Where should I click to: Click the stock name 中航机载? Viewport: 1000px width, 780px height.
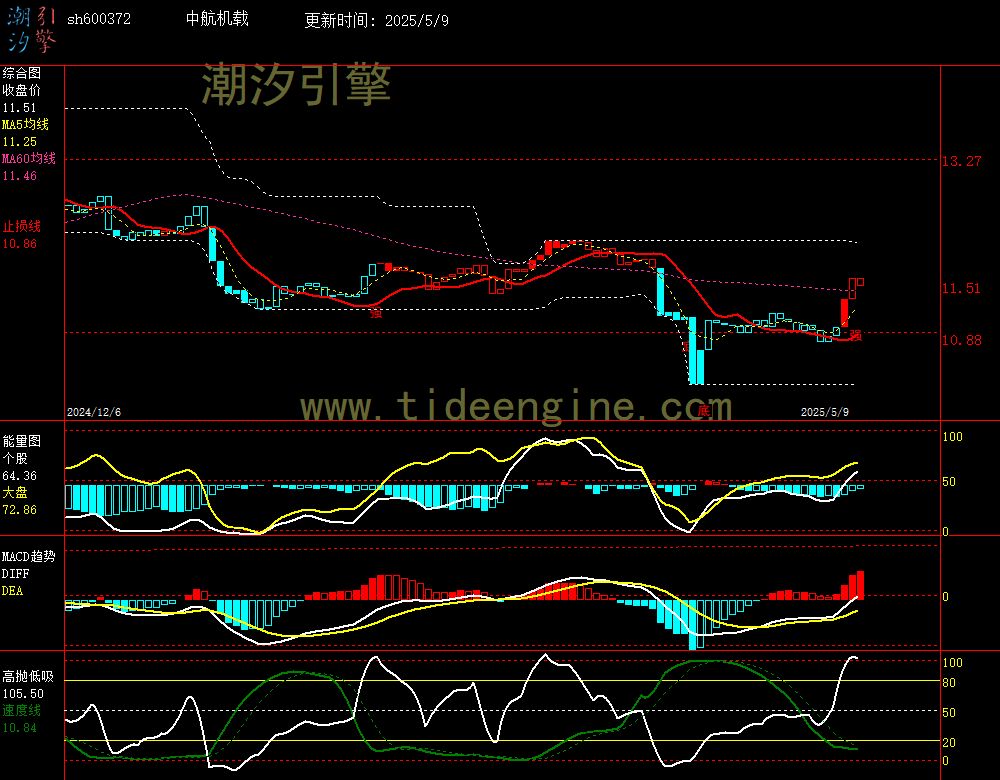[x=217, y=18]
